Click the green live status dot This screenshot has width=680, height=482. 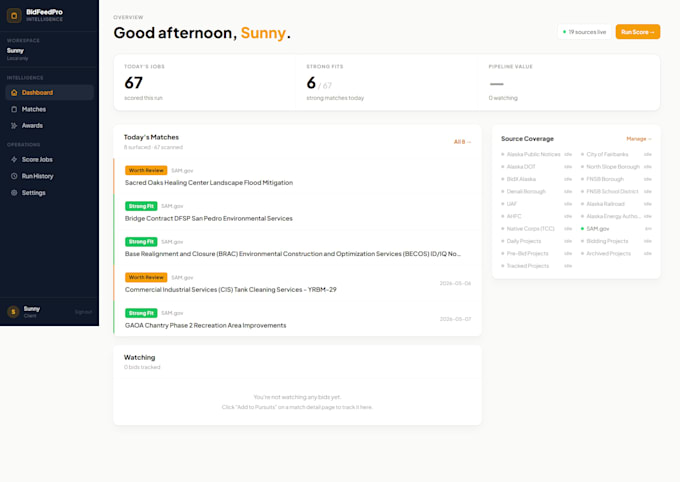tap(564, 32)
